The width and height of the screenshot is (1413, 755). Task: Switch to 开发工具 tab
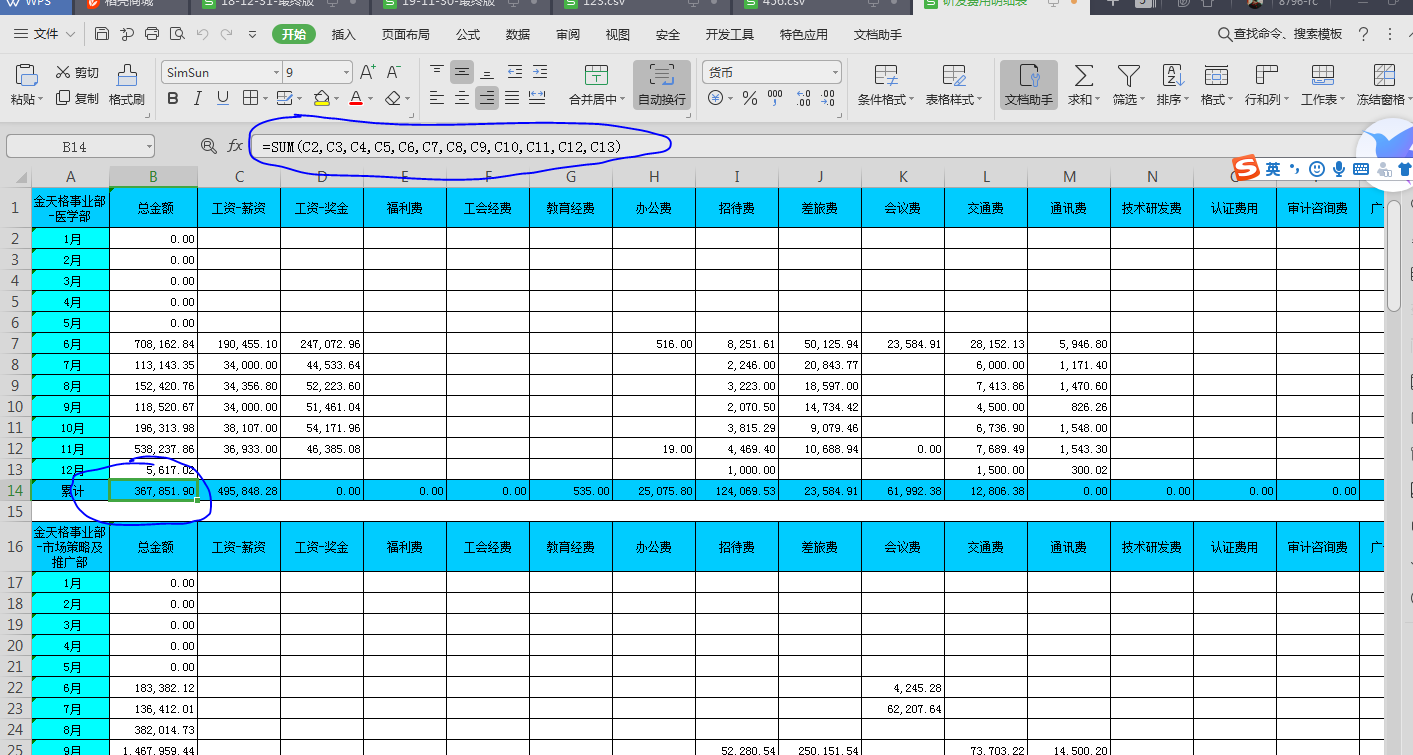click(x=730, y=35)
